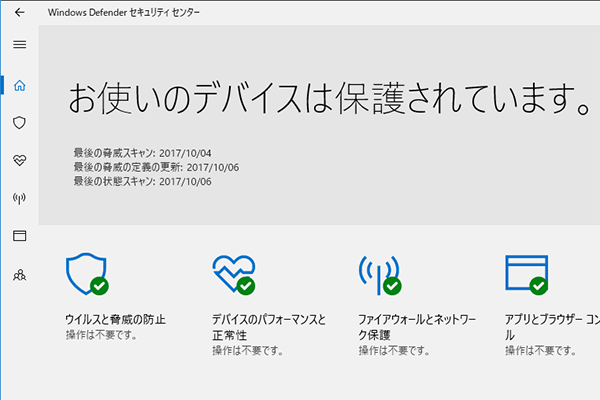This screenshot has width=600, height=400.
Task: Click the large firewall antenna icon
Action: tap(380, 275)
